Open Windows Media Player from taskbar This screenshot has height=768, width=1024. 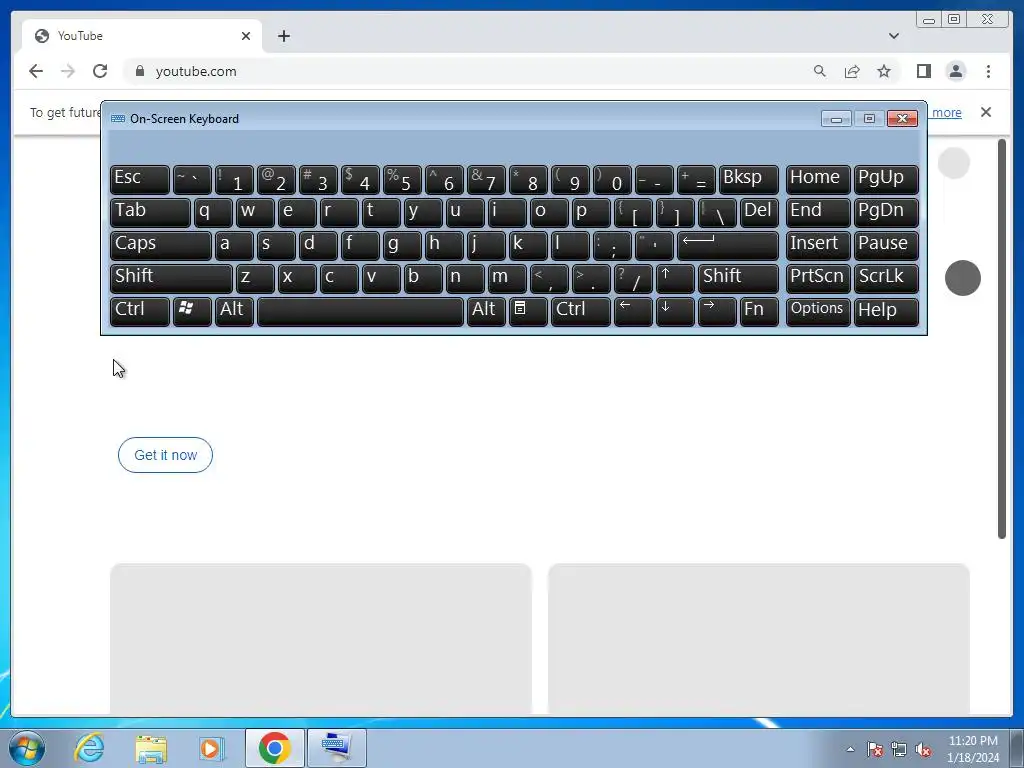pos(211,748)
